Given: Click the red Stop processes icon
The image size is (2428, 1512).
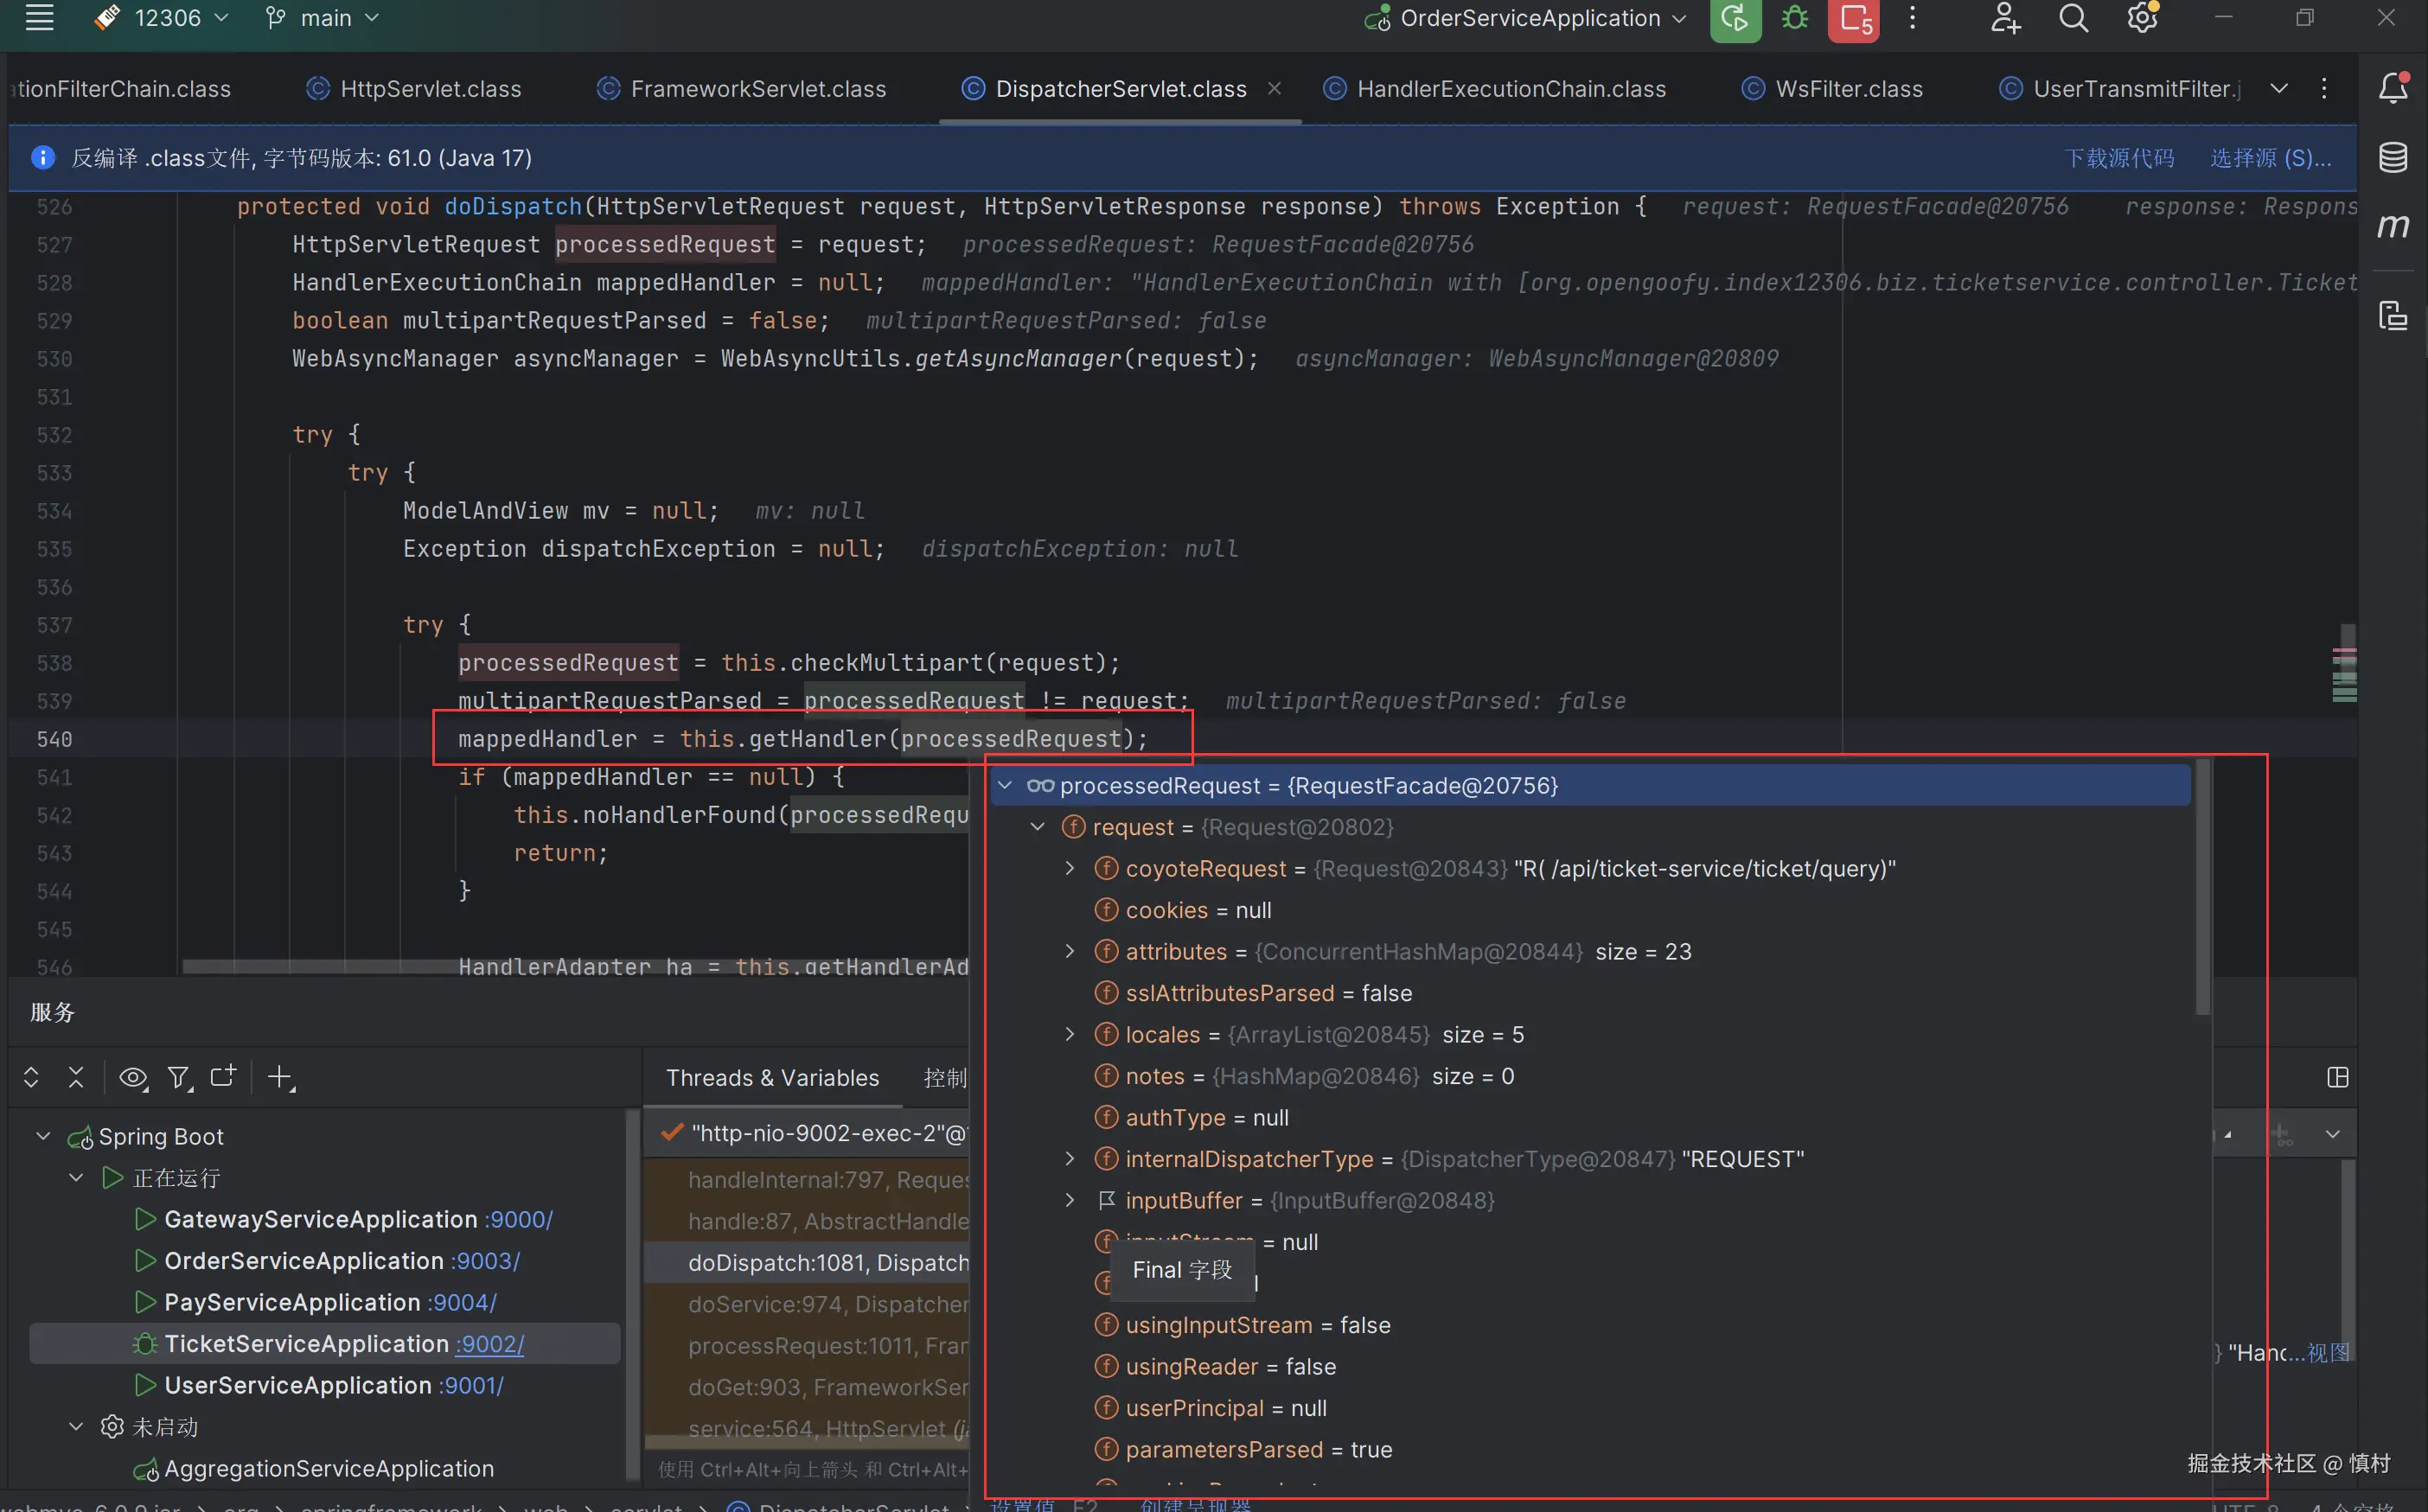Looking at the screenshot, I should (x=1854, y=18).
